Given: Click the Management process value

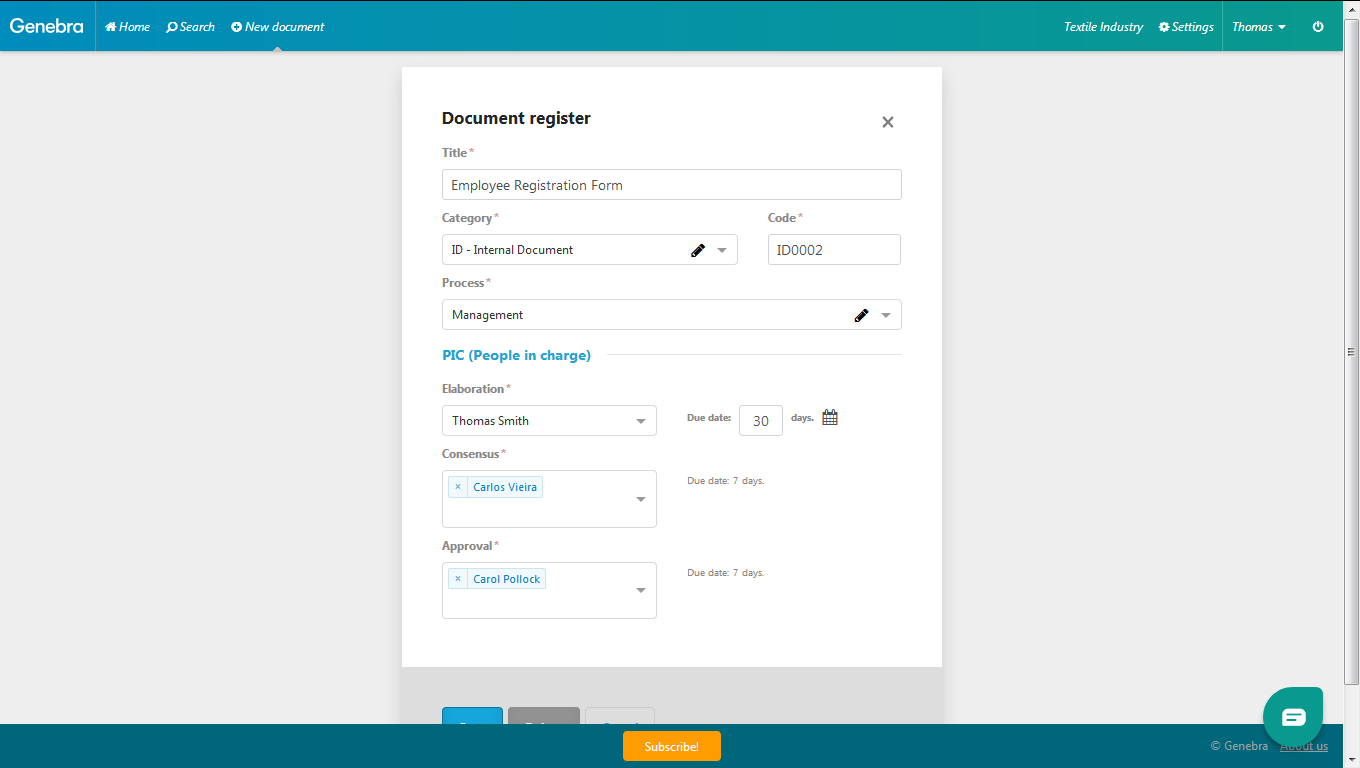Looking at the screenshot, I should [488, 315].
